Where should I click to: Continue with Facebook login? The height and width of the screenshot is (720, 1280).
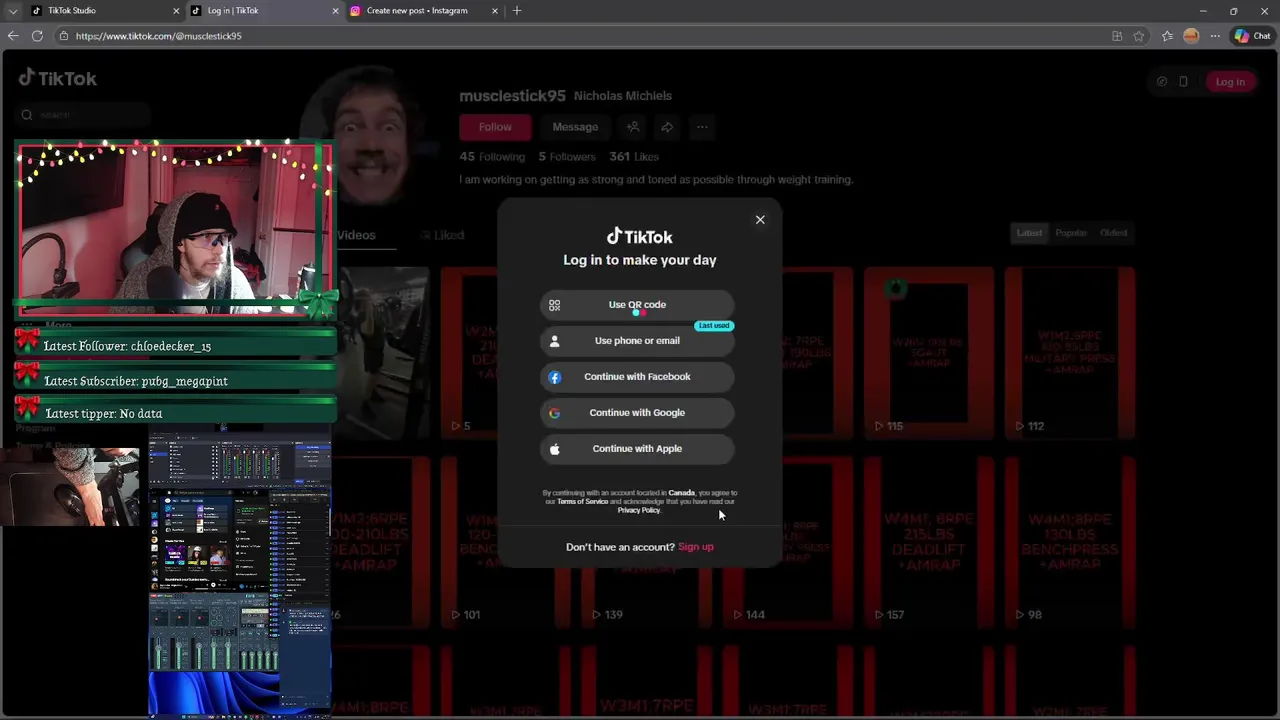(x=637, y=377)
